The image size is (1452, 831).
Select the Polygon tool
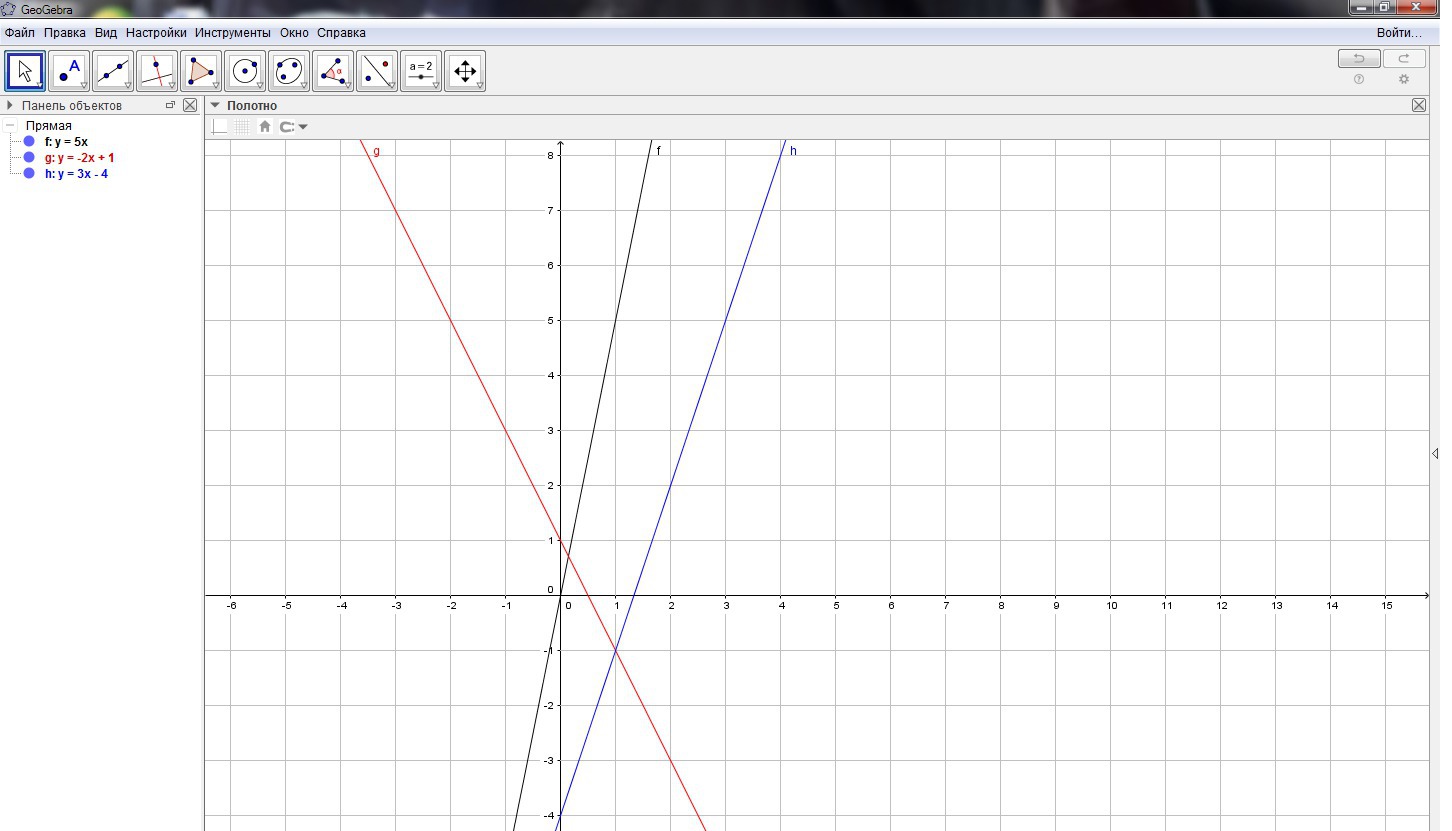click(201, 71)
